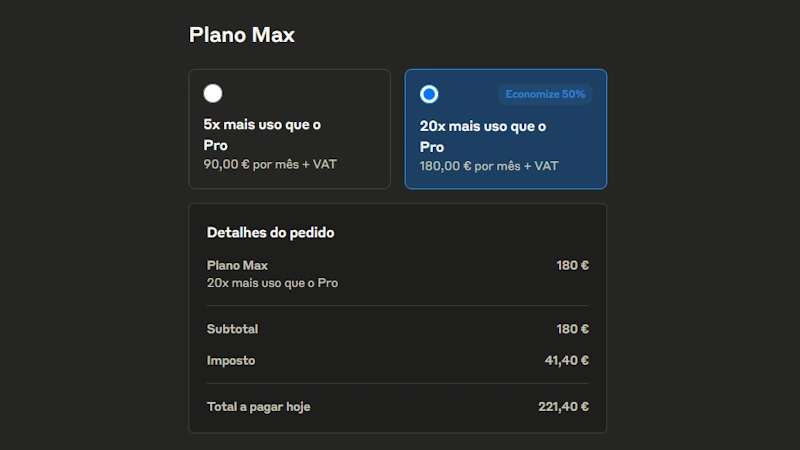Click the 221,40 € total amount
800x450 pixels.
(x=563, y=407)
